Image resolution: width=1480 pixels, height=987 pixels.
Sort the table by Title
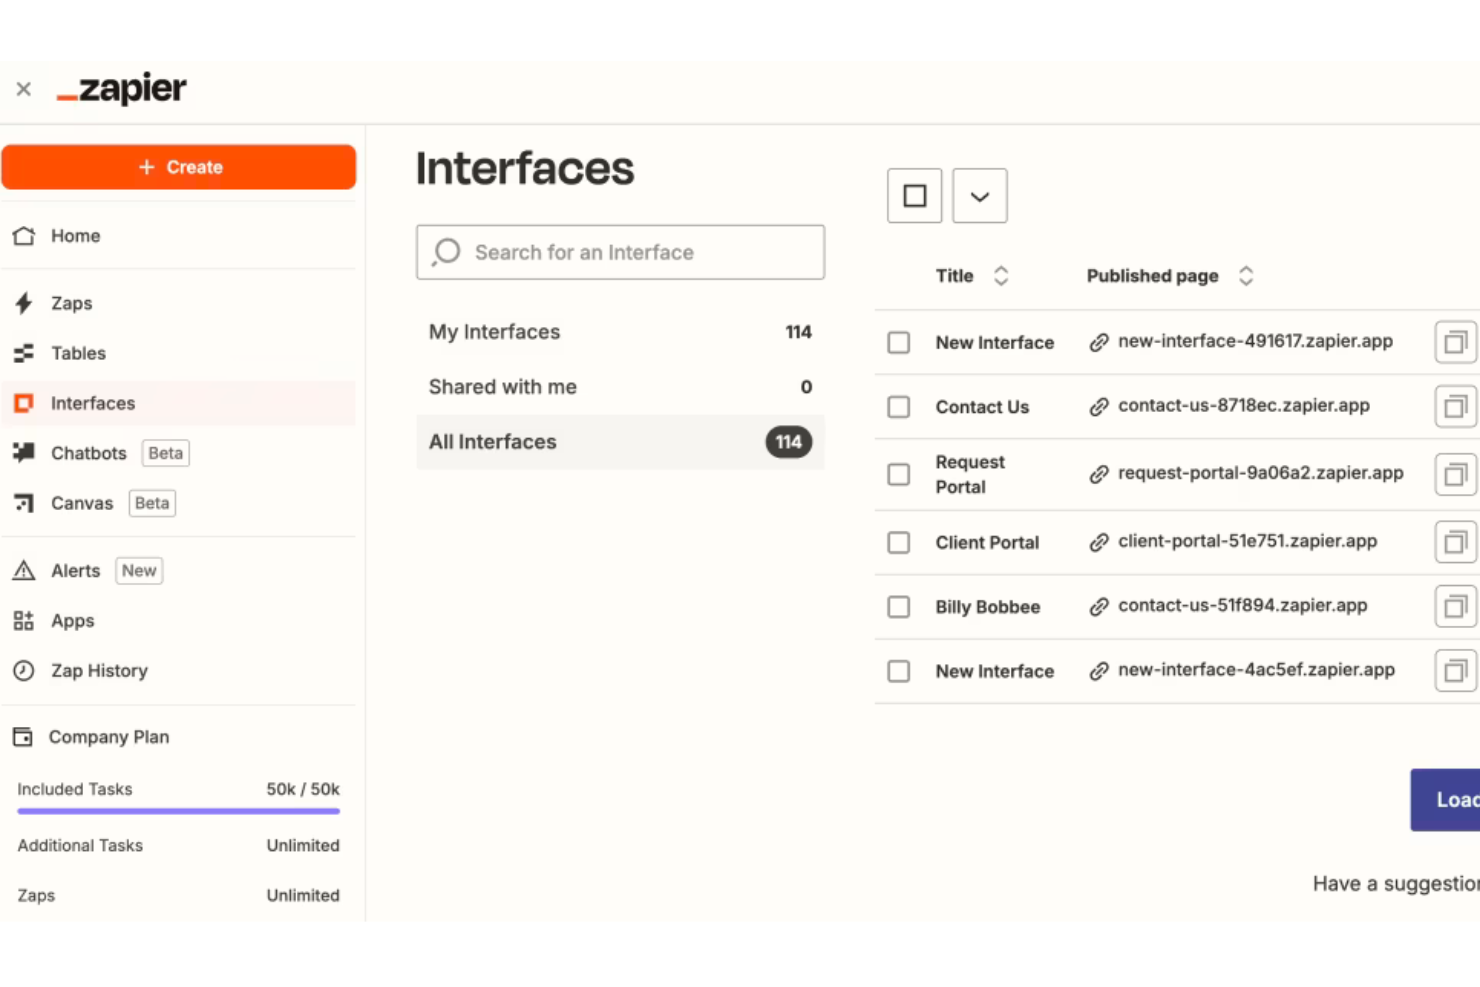coord(972,276)
